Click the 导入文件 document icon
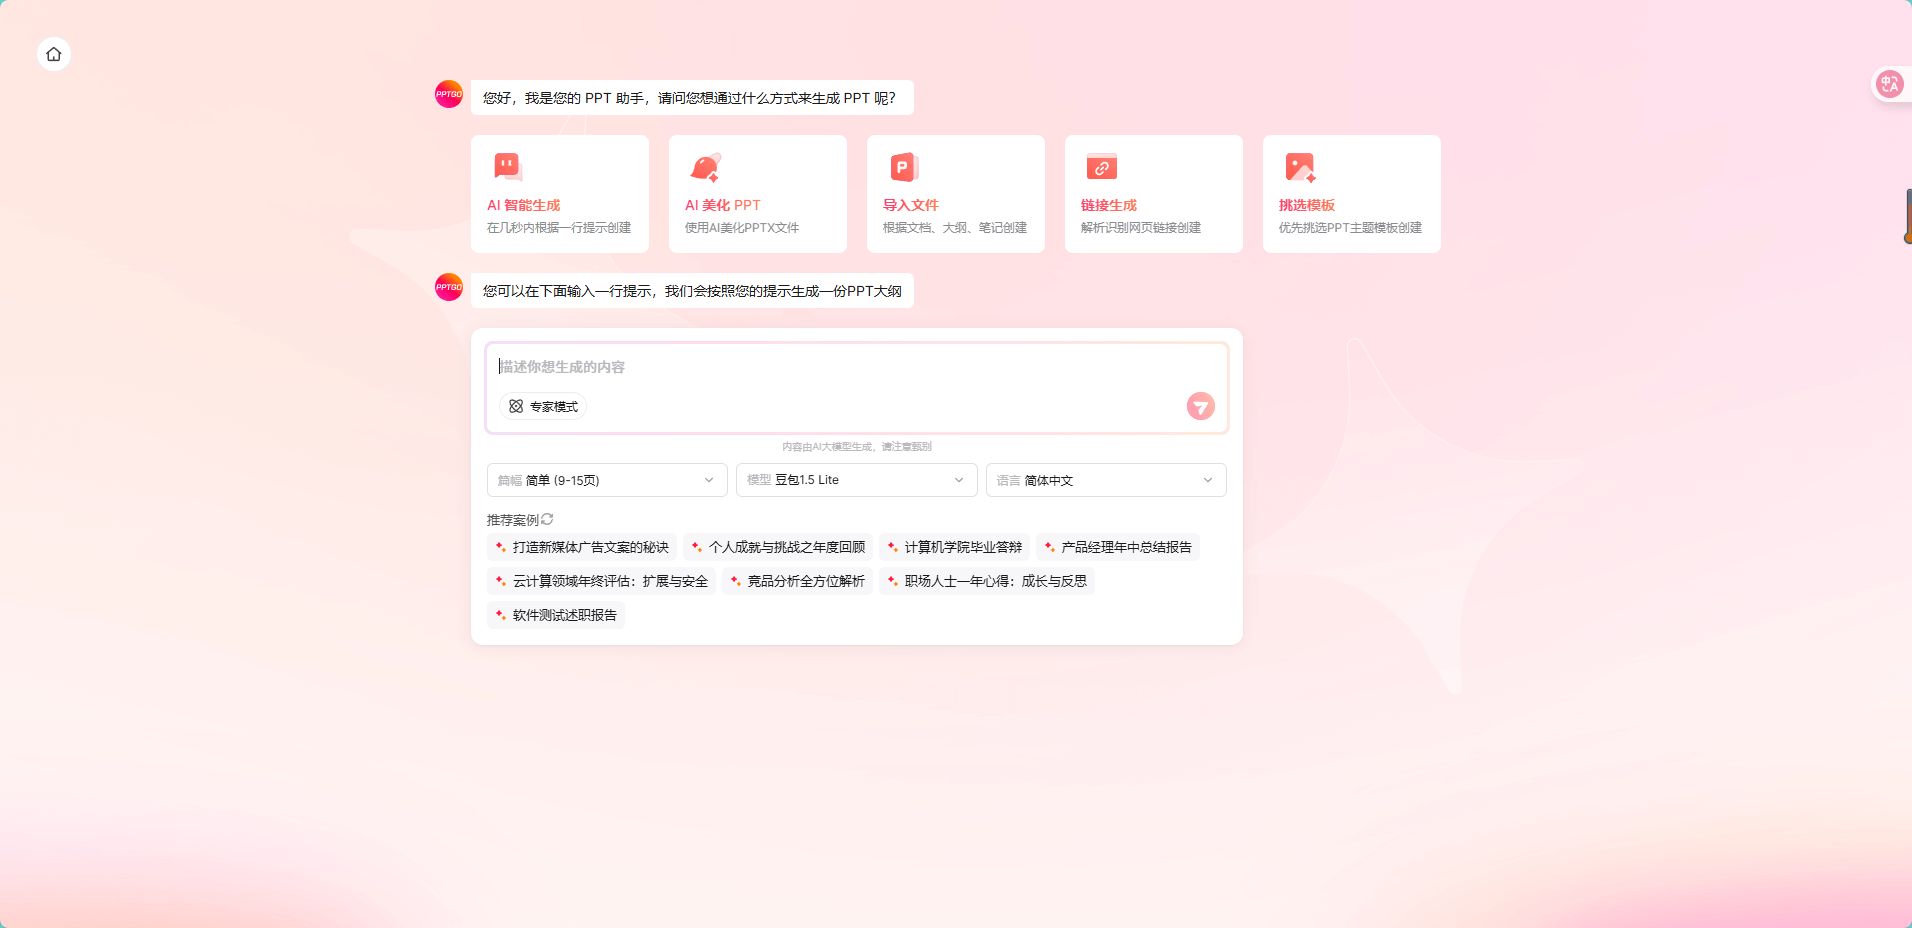The width and height of the screenshot is (1912, 928). [x=903, y=166]
